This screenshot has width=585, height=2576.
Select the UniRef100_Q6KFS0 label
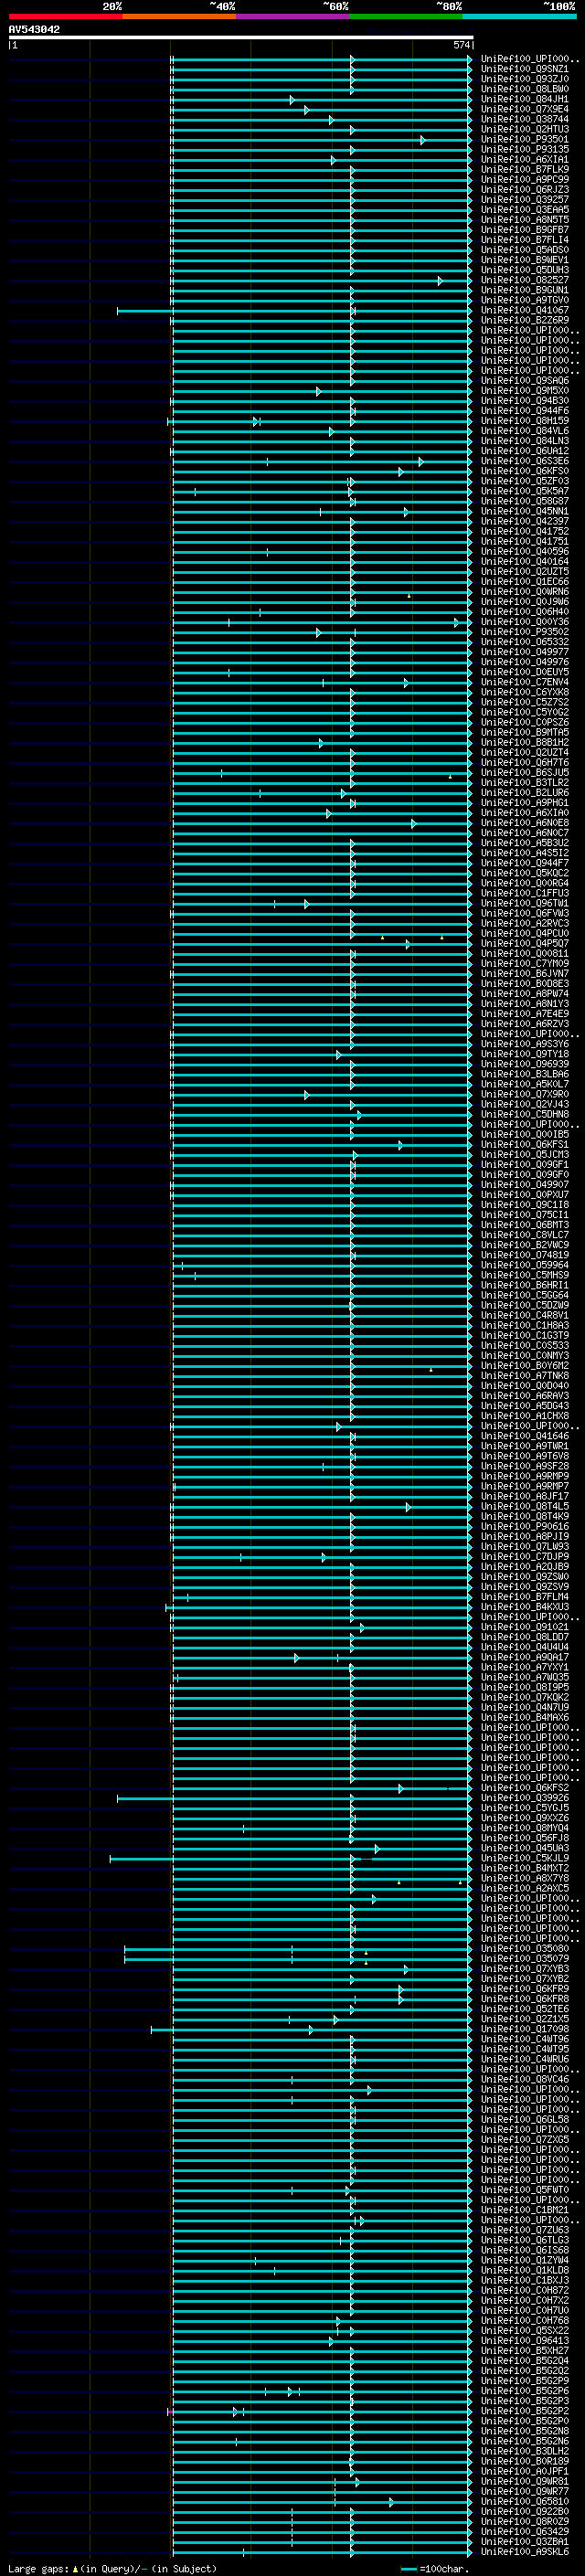(x=524, y=471)
